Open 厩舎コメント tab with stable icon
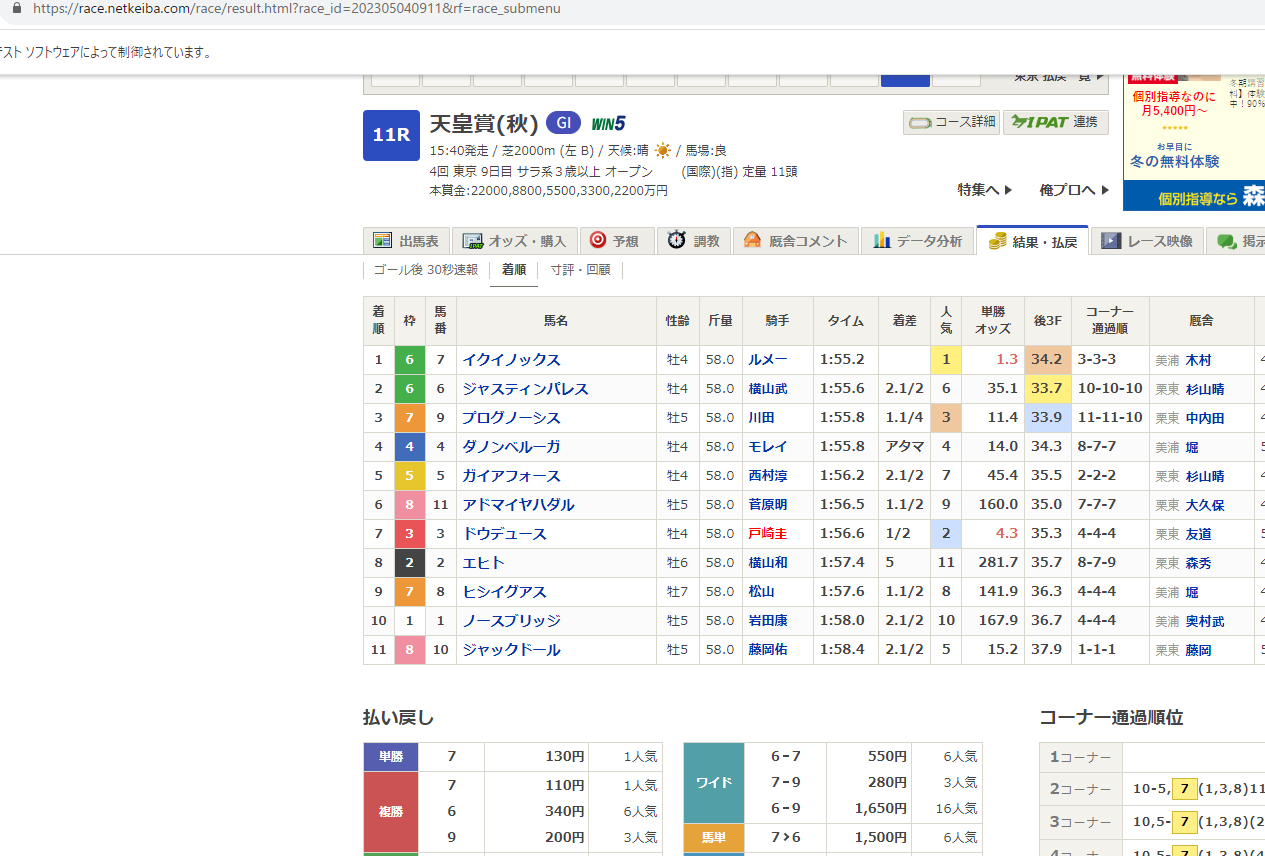This screenshot has height=856, width=1265. [796, 241]
